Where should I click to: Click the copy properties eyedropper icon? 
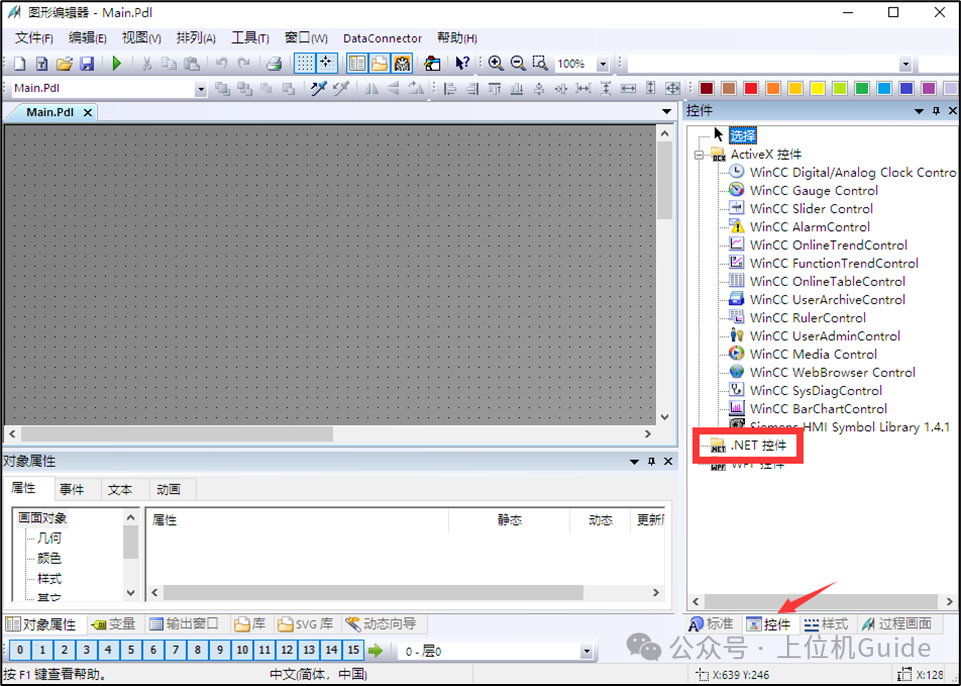(x=319, y=88)
